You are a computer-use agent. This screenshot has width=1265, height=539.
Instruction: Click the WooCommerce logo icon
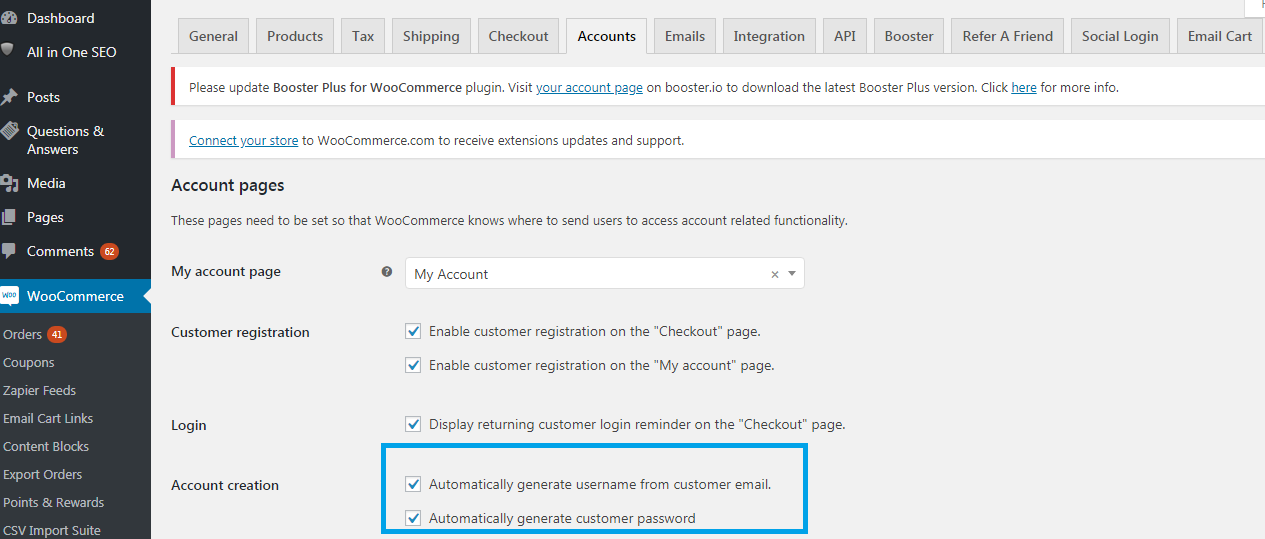click(x=9, y=296)
